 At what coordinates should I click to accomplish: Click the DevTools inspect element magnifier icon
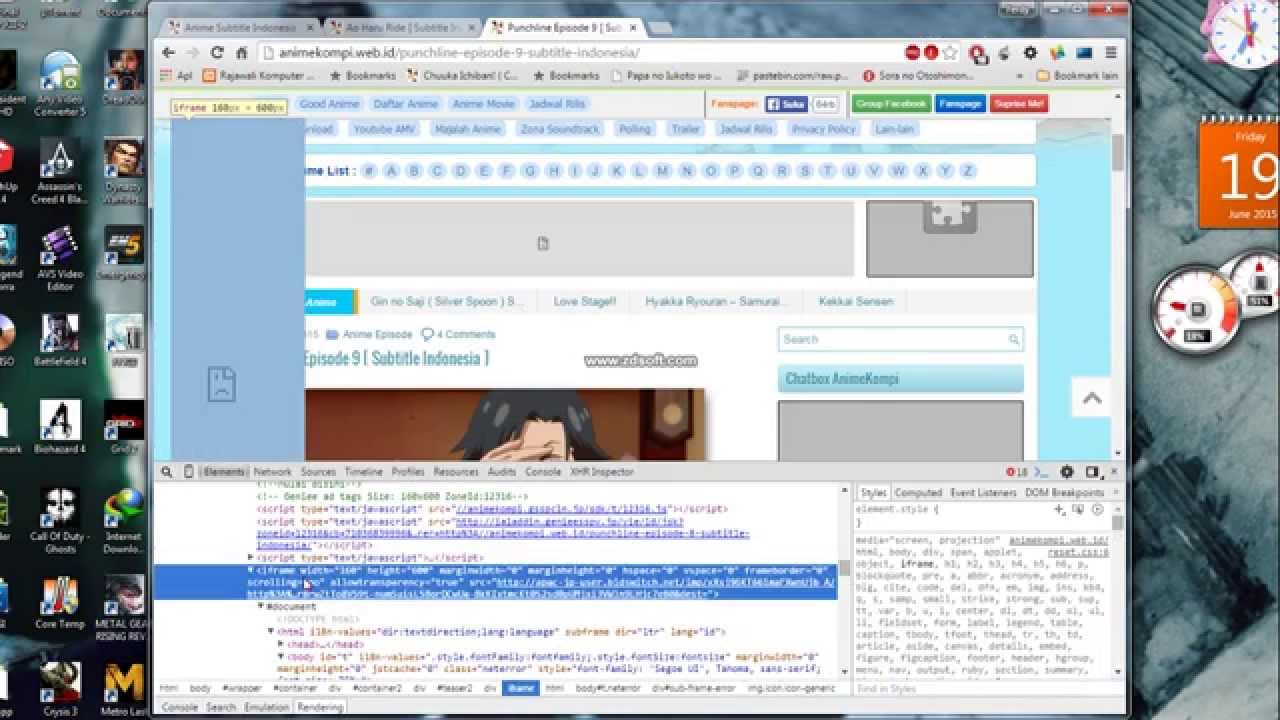(x=169, y=472)
